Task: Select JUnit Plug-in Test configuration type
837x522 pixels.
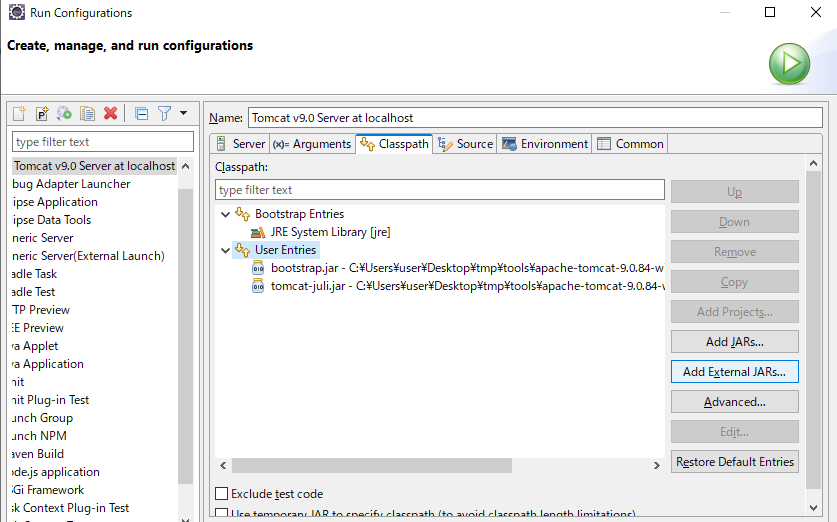Action: (x=50, y=400)
